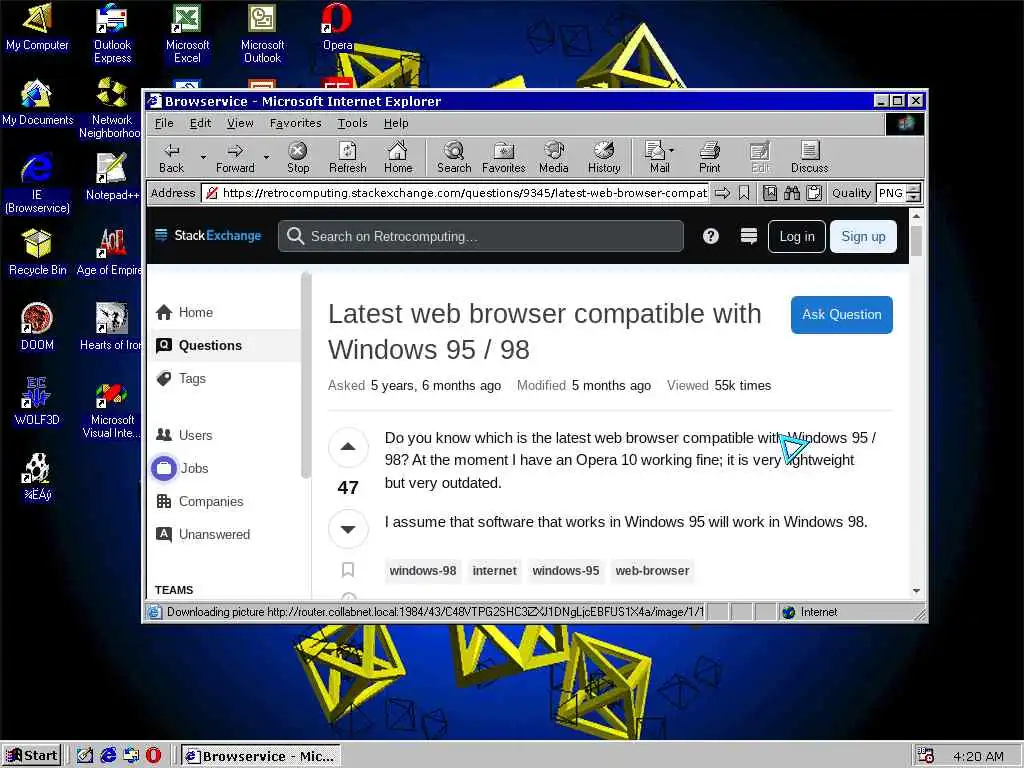Click the Opera quick launch icon in taskbar
Image resolution: width=1024 pixels, height=768 pixels.
[x=153, y=756]
